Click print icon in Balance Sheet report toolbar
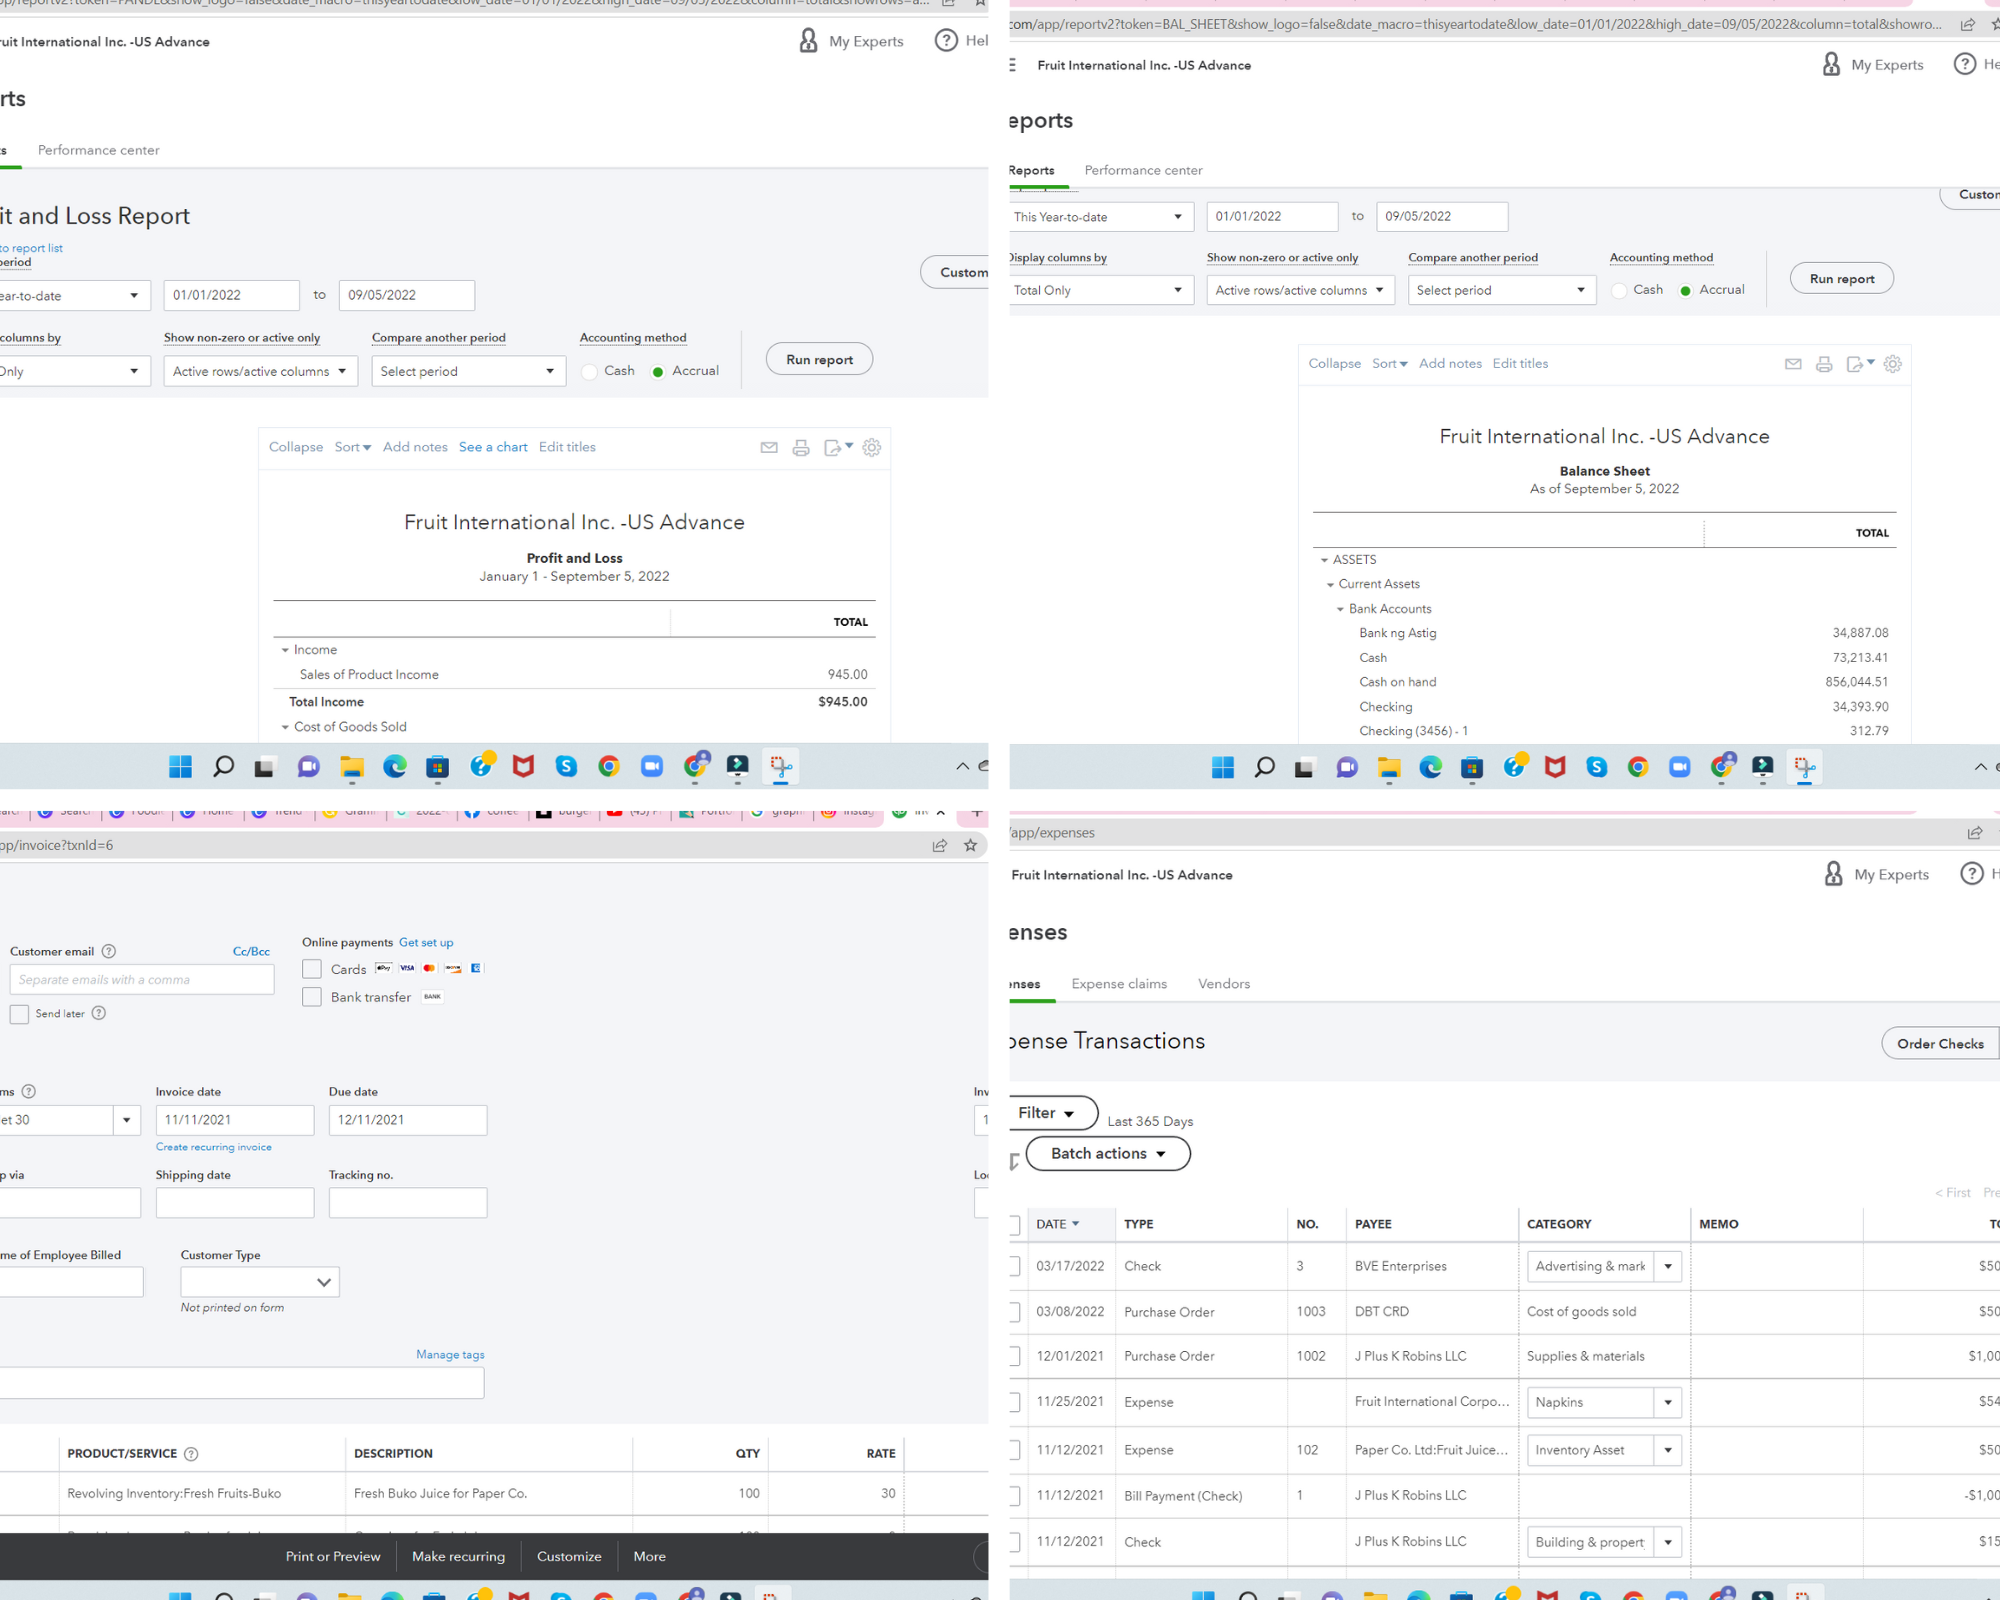 (x=1824, y=364)
